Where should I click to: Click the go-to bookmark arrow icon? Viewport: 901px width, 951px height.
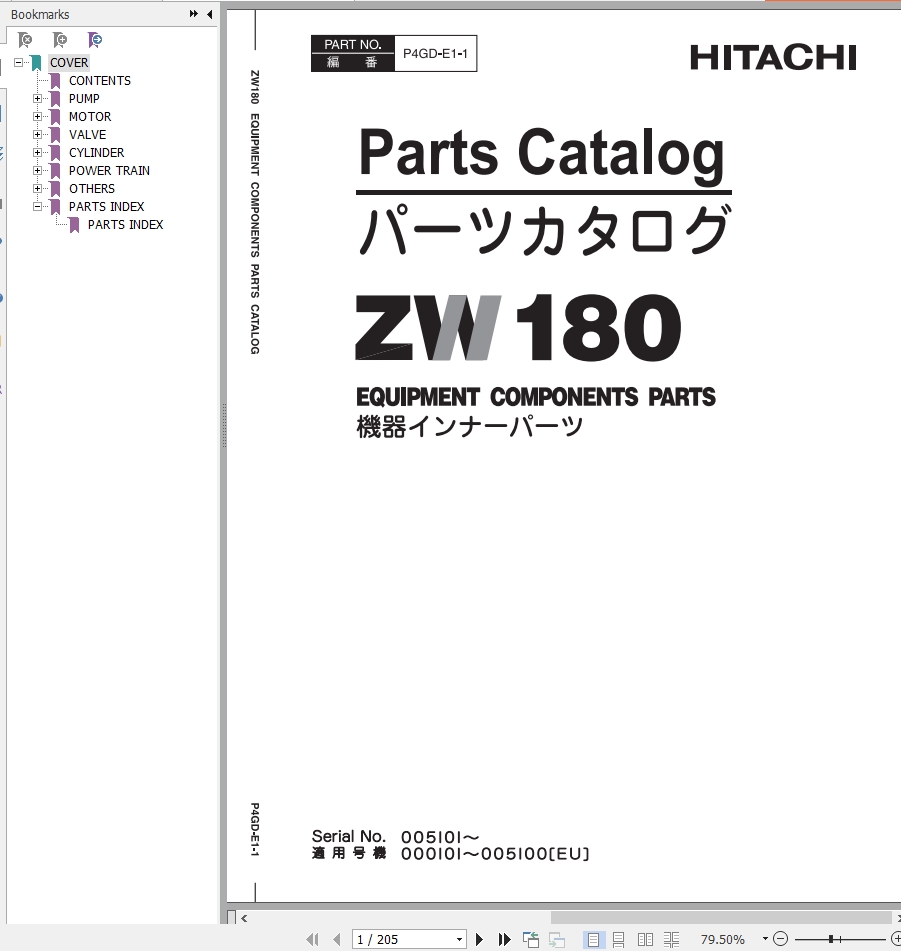point(95,40)
